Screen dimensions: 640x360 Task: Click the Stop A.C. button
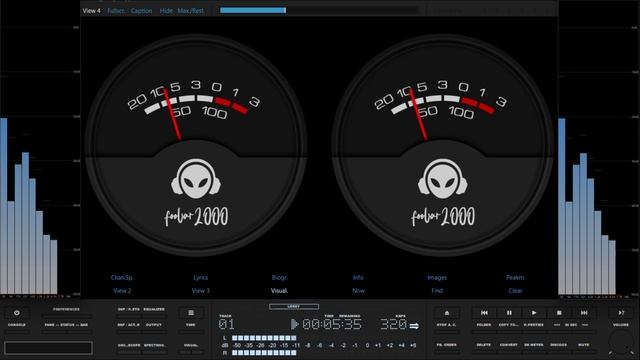[447, 325]
